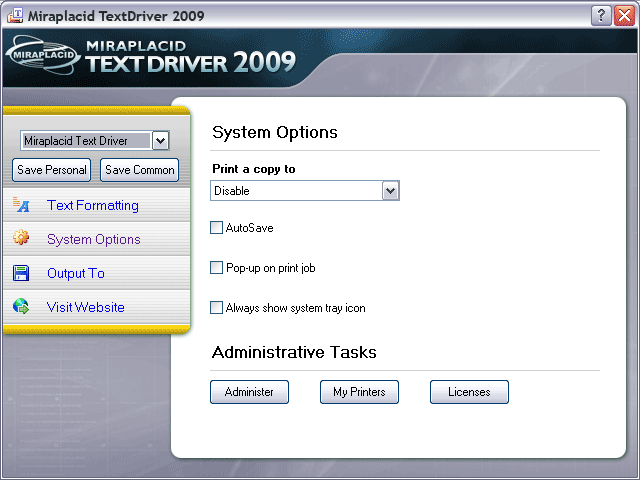Image resolution: width=640 pixels, height=480 pixels.
Task: Click the System Options gear icon
Action: coord(21,237)
